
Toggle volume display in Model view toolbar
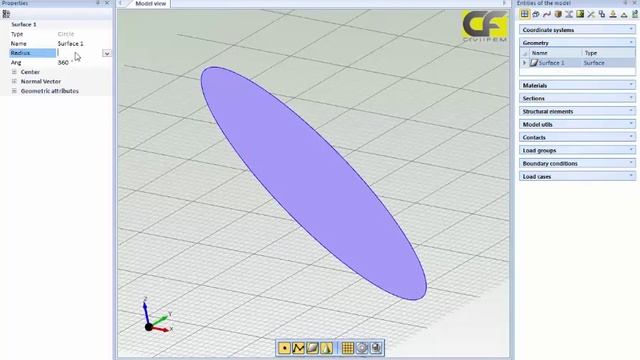[326, 348]
